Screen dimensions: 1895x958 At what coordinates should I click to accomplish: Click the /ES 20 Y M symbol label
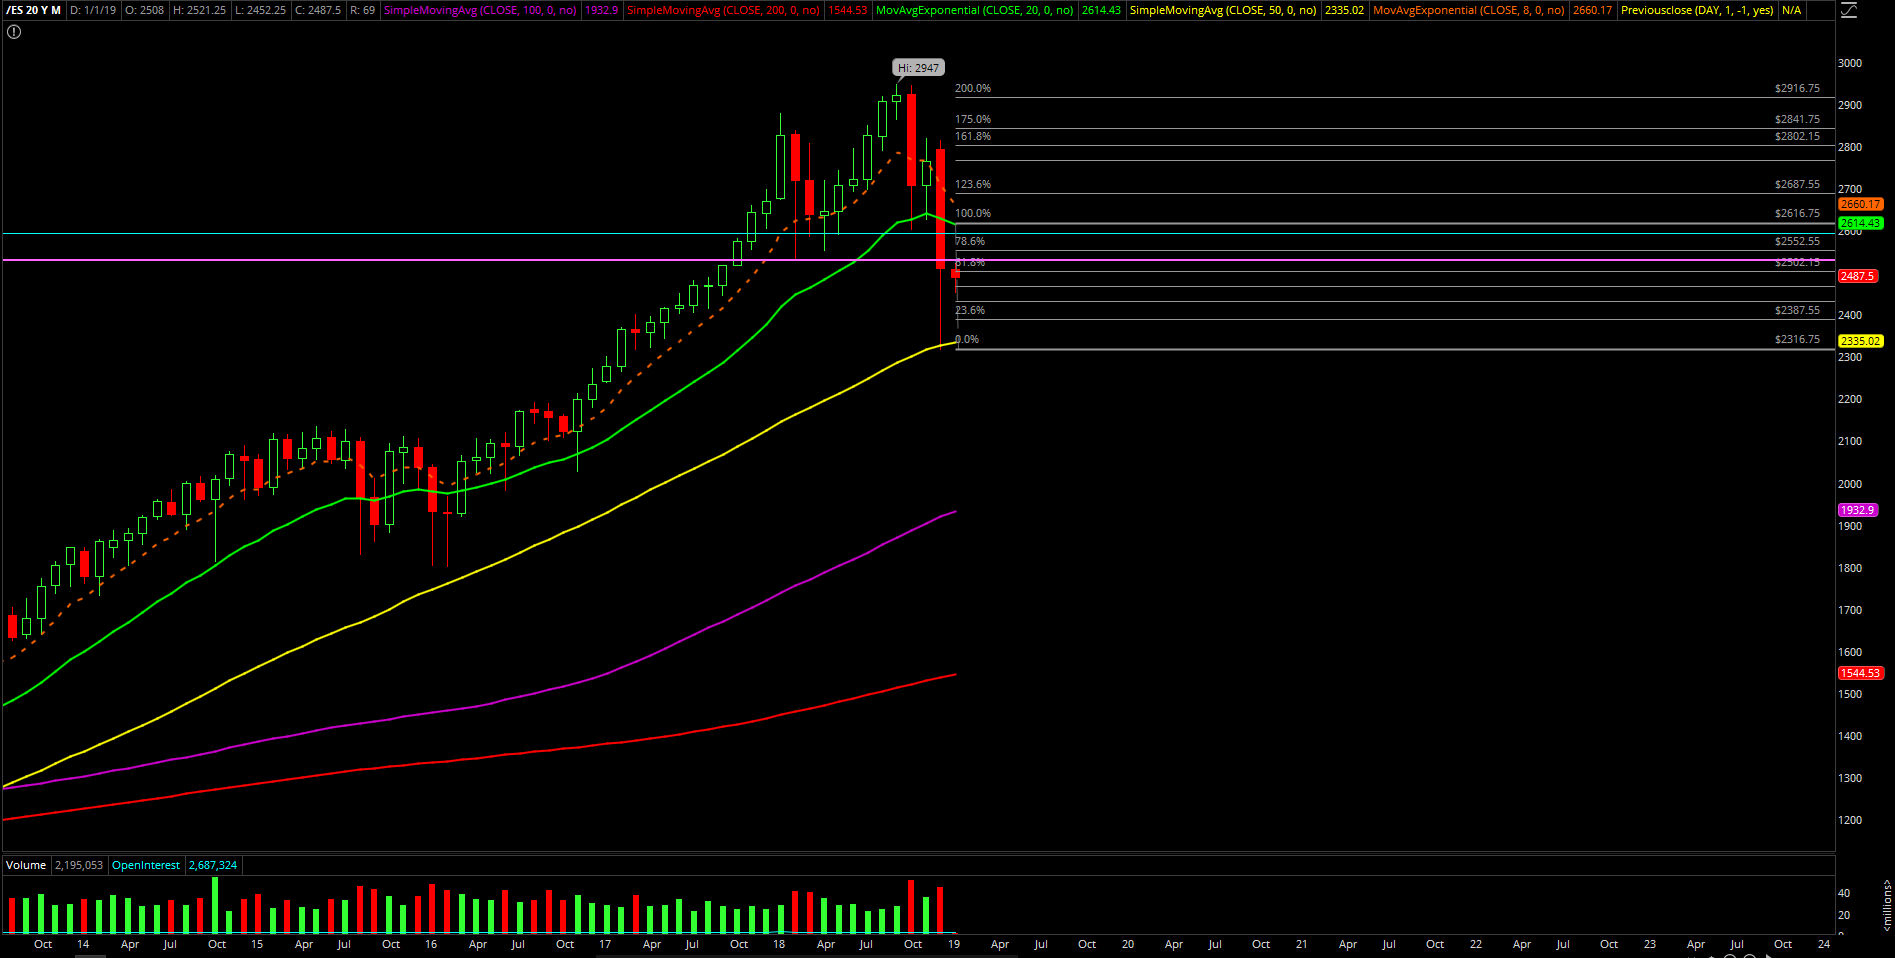click(33, 10)
